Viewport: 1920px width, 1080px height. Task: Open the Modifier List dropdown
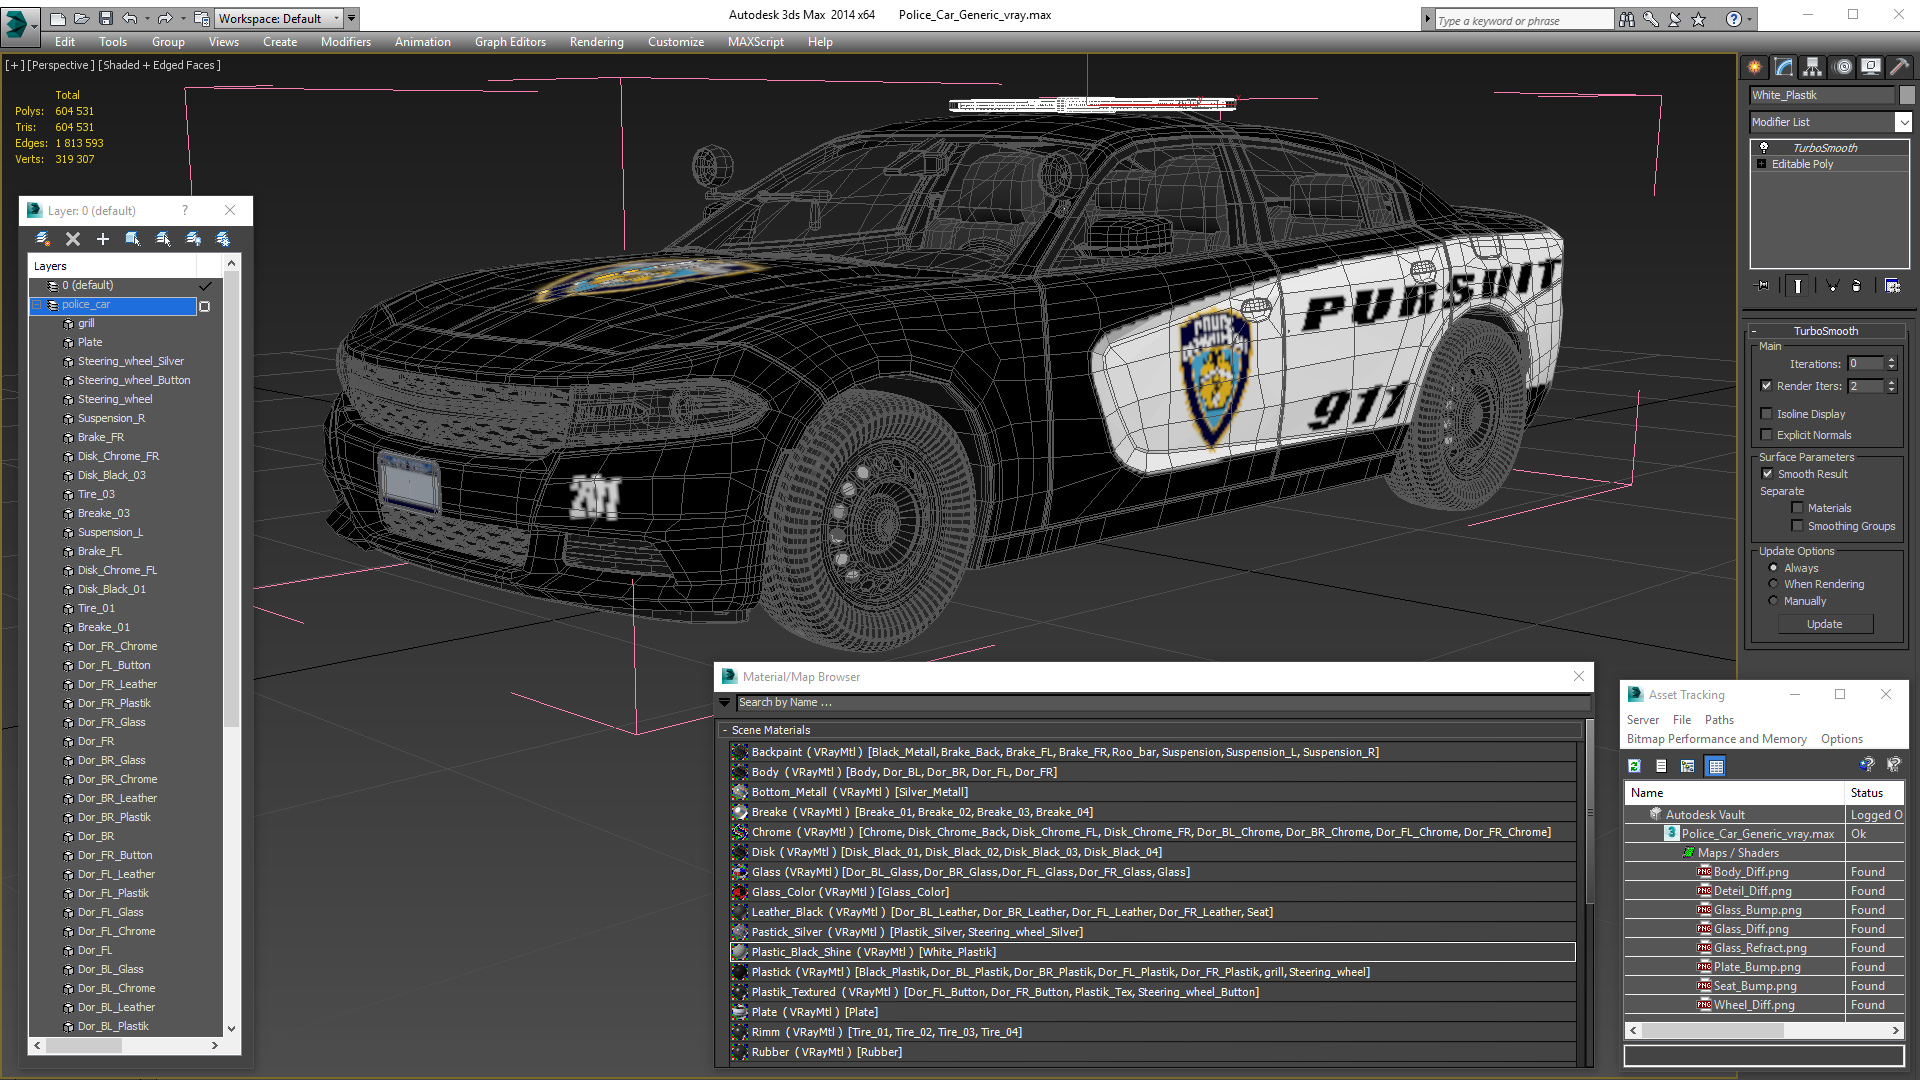click(1903, 122)
